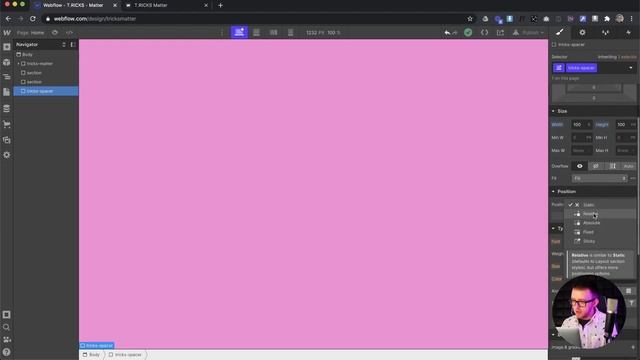Select the mobile portrait breakpoint icon
The height and width of the screenshot is (360, 640).
point(290,32)
